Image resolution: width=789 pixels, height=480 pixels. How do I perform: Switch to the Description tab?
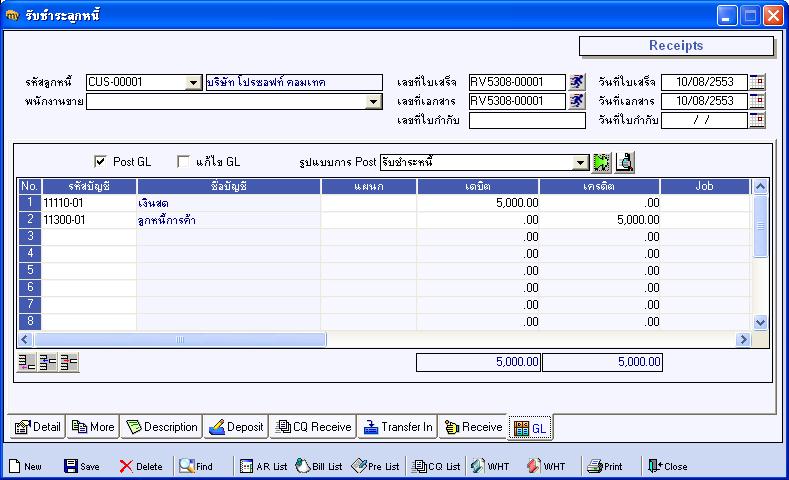pos(162,427)
